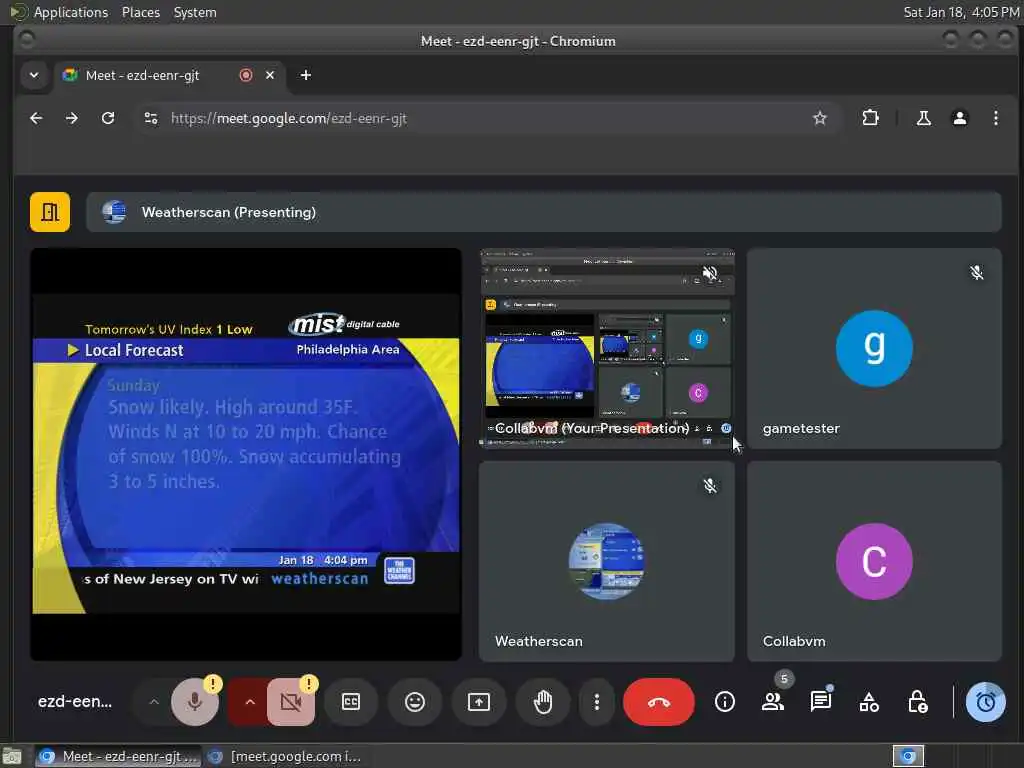Viewport: 1024px width, 768px height.
Task: Select the Collabvm (Your Presentation) tile
Action: click(607, 348)
